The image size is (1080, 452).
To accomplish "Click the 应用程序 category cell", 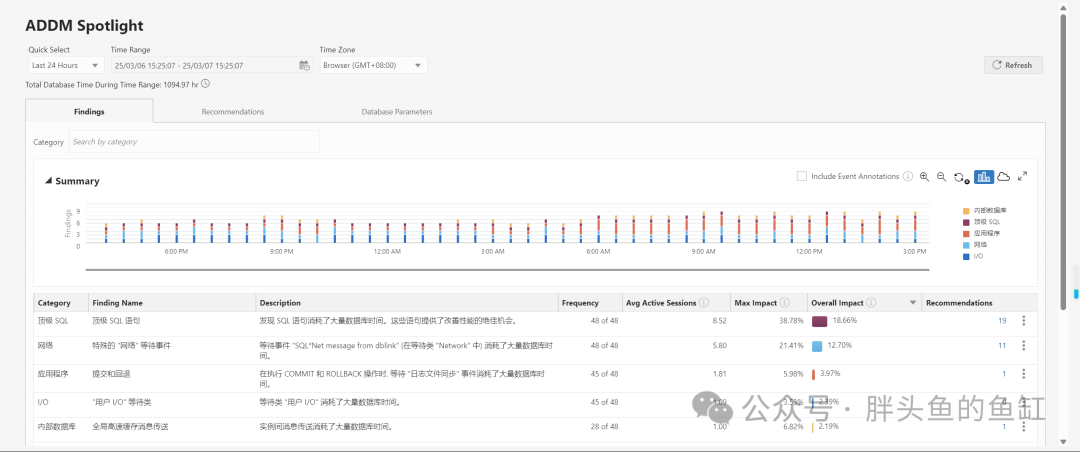I will tap(52, 373).
